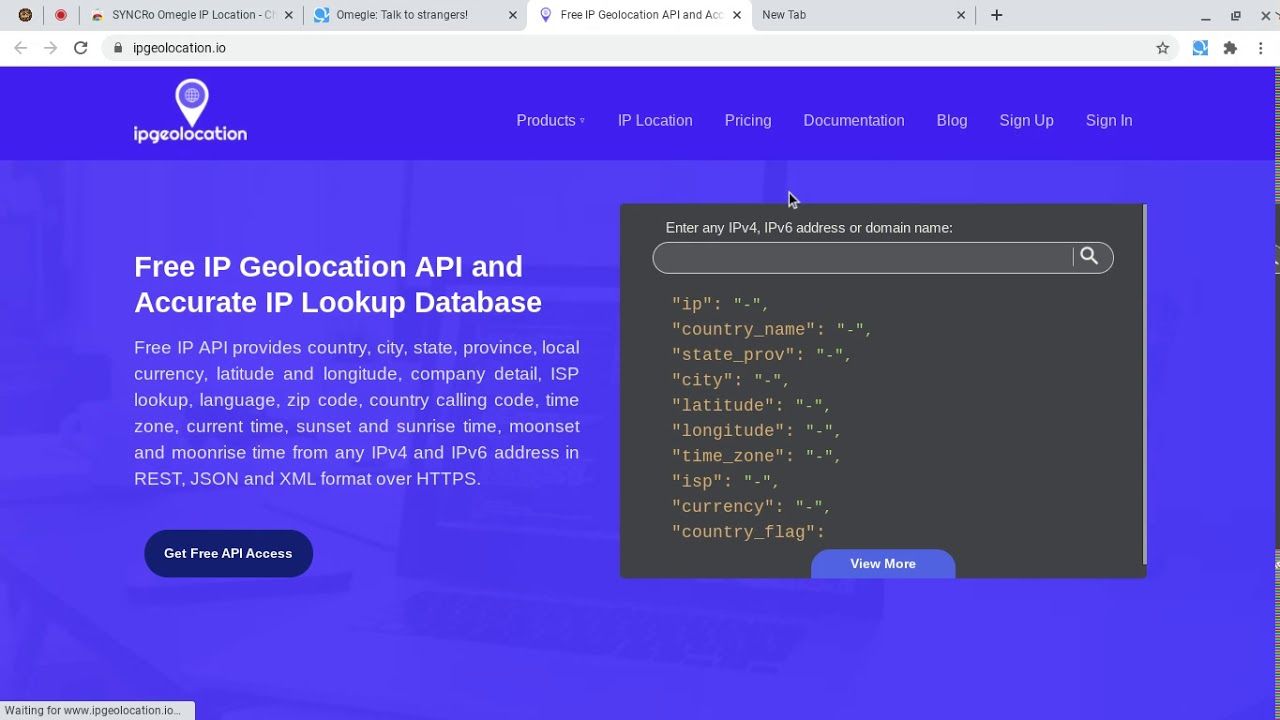Click the "country_name" result line
This screenshot has height=720, width=1280.
point(772,329)
